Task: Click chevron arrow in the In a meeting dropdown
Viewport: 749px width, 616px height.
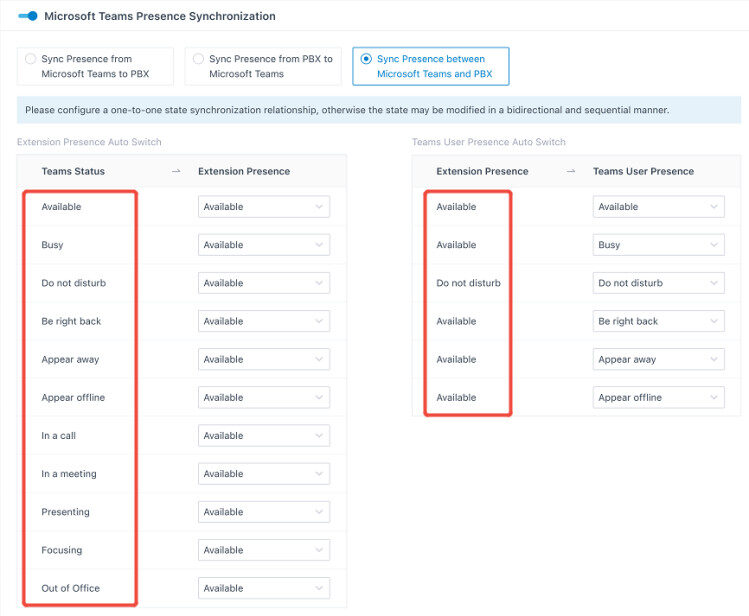Action: 319,474
